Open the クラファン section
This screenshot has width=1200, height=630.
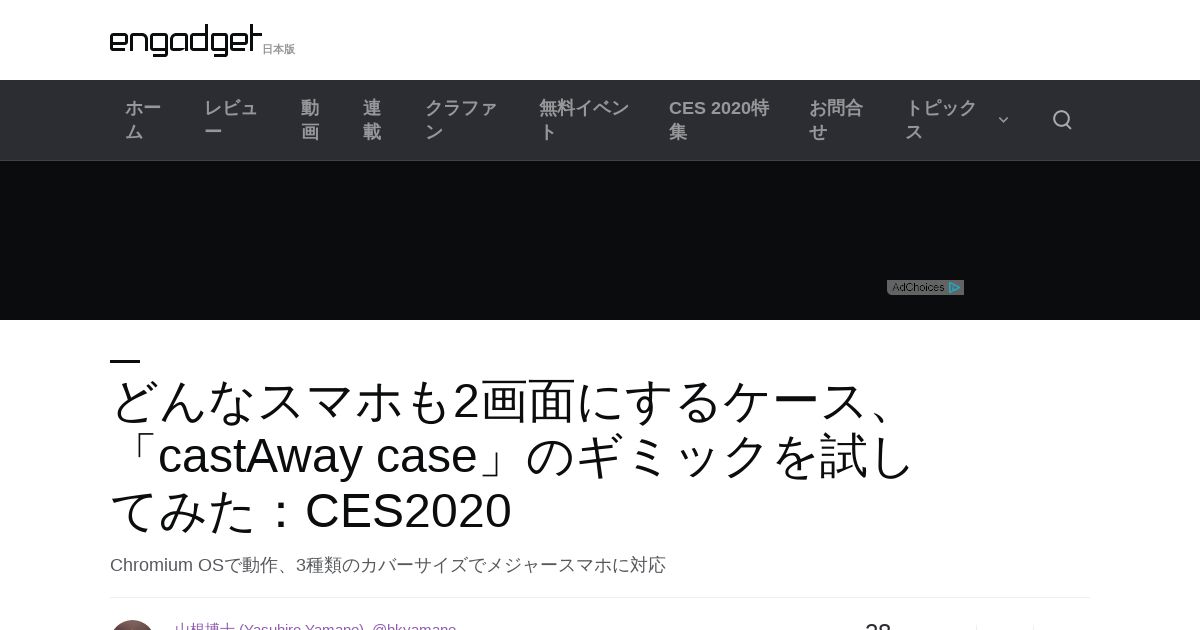(x=461, y=120)
